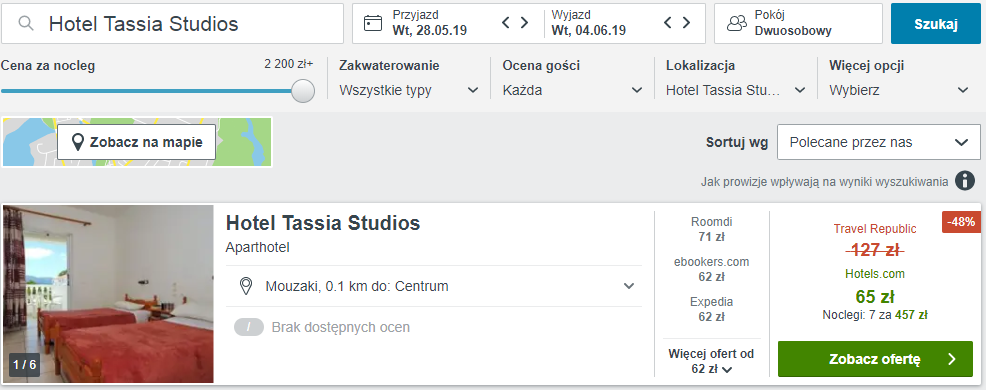Open the Pokój Dwuosobowy room selector
986x390 pixels.
coord(798,24)
